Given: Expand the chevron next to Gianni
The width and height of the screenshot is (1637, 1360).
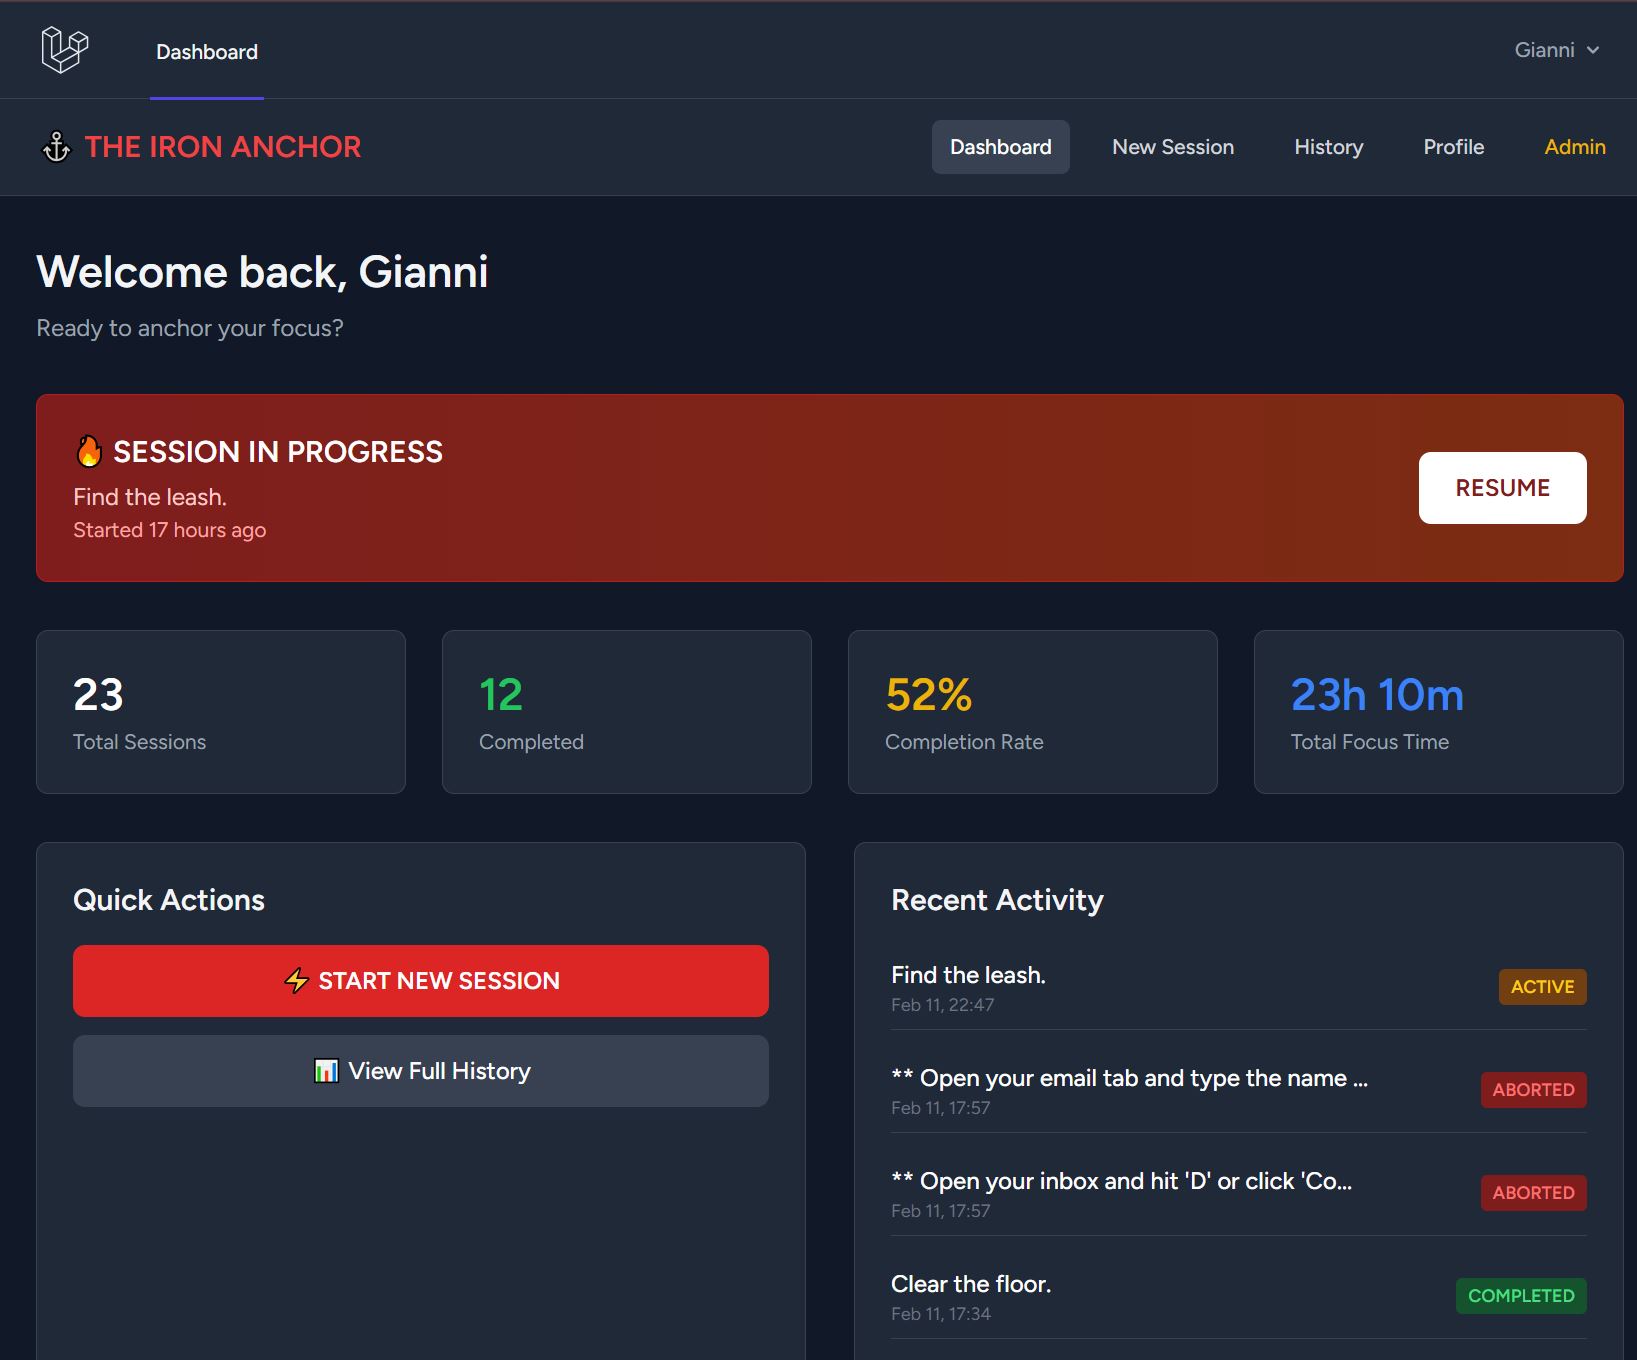Looking at the screenshot, I should [x=1593, y=49].
